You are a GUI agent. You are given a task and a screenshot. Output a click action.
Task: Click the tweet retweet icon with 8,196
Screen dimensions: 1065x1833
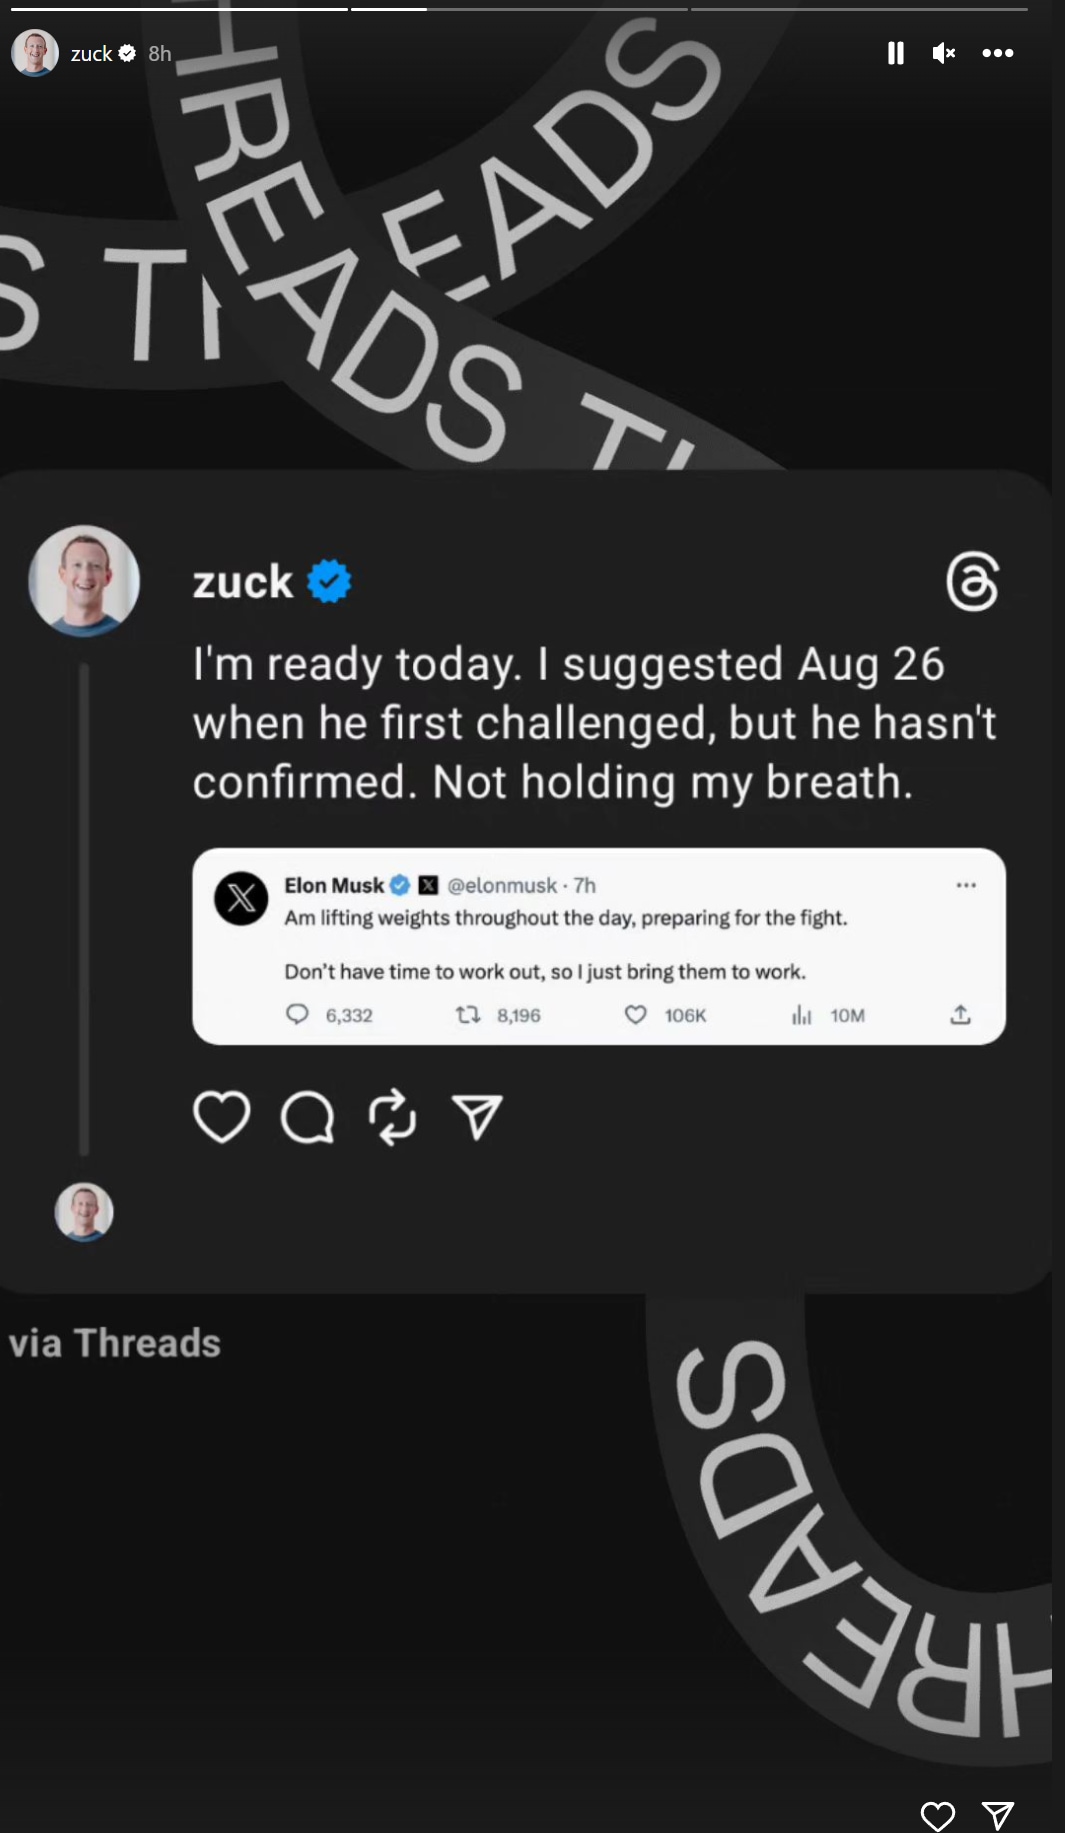[x=467, y=1015]
